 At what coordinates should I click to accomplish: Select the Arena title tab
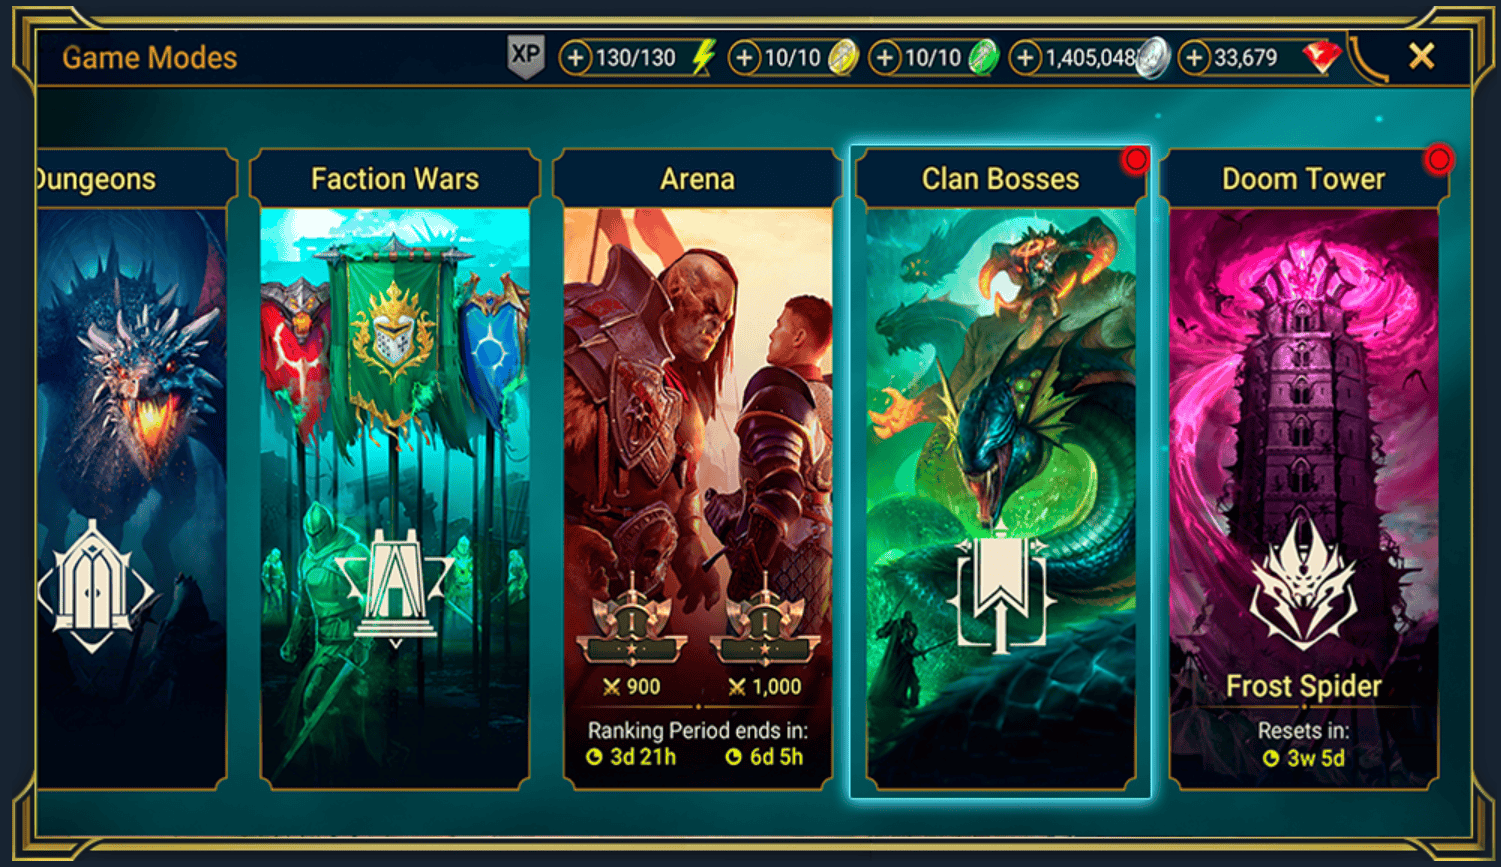697,179
